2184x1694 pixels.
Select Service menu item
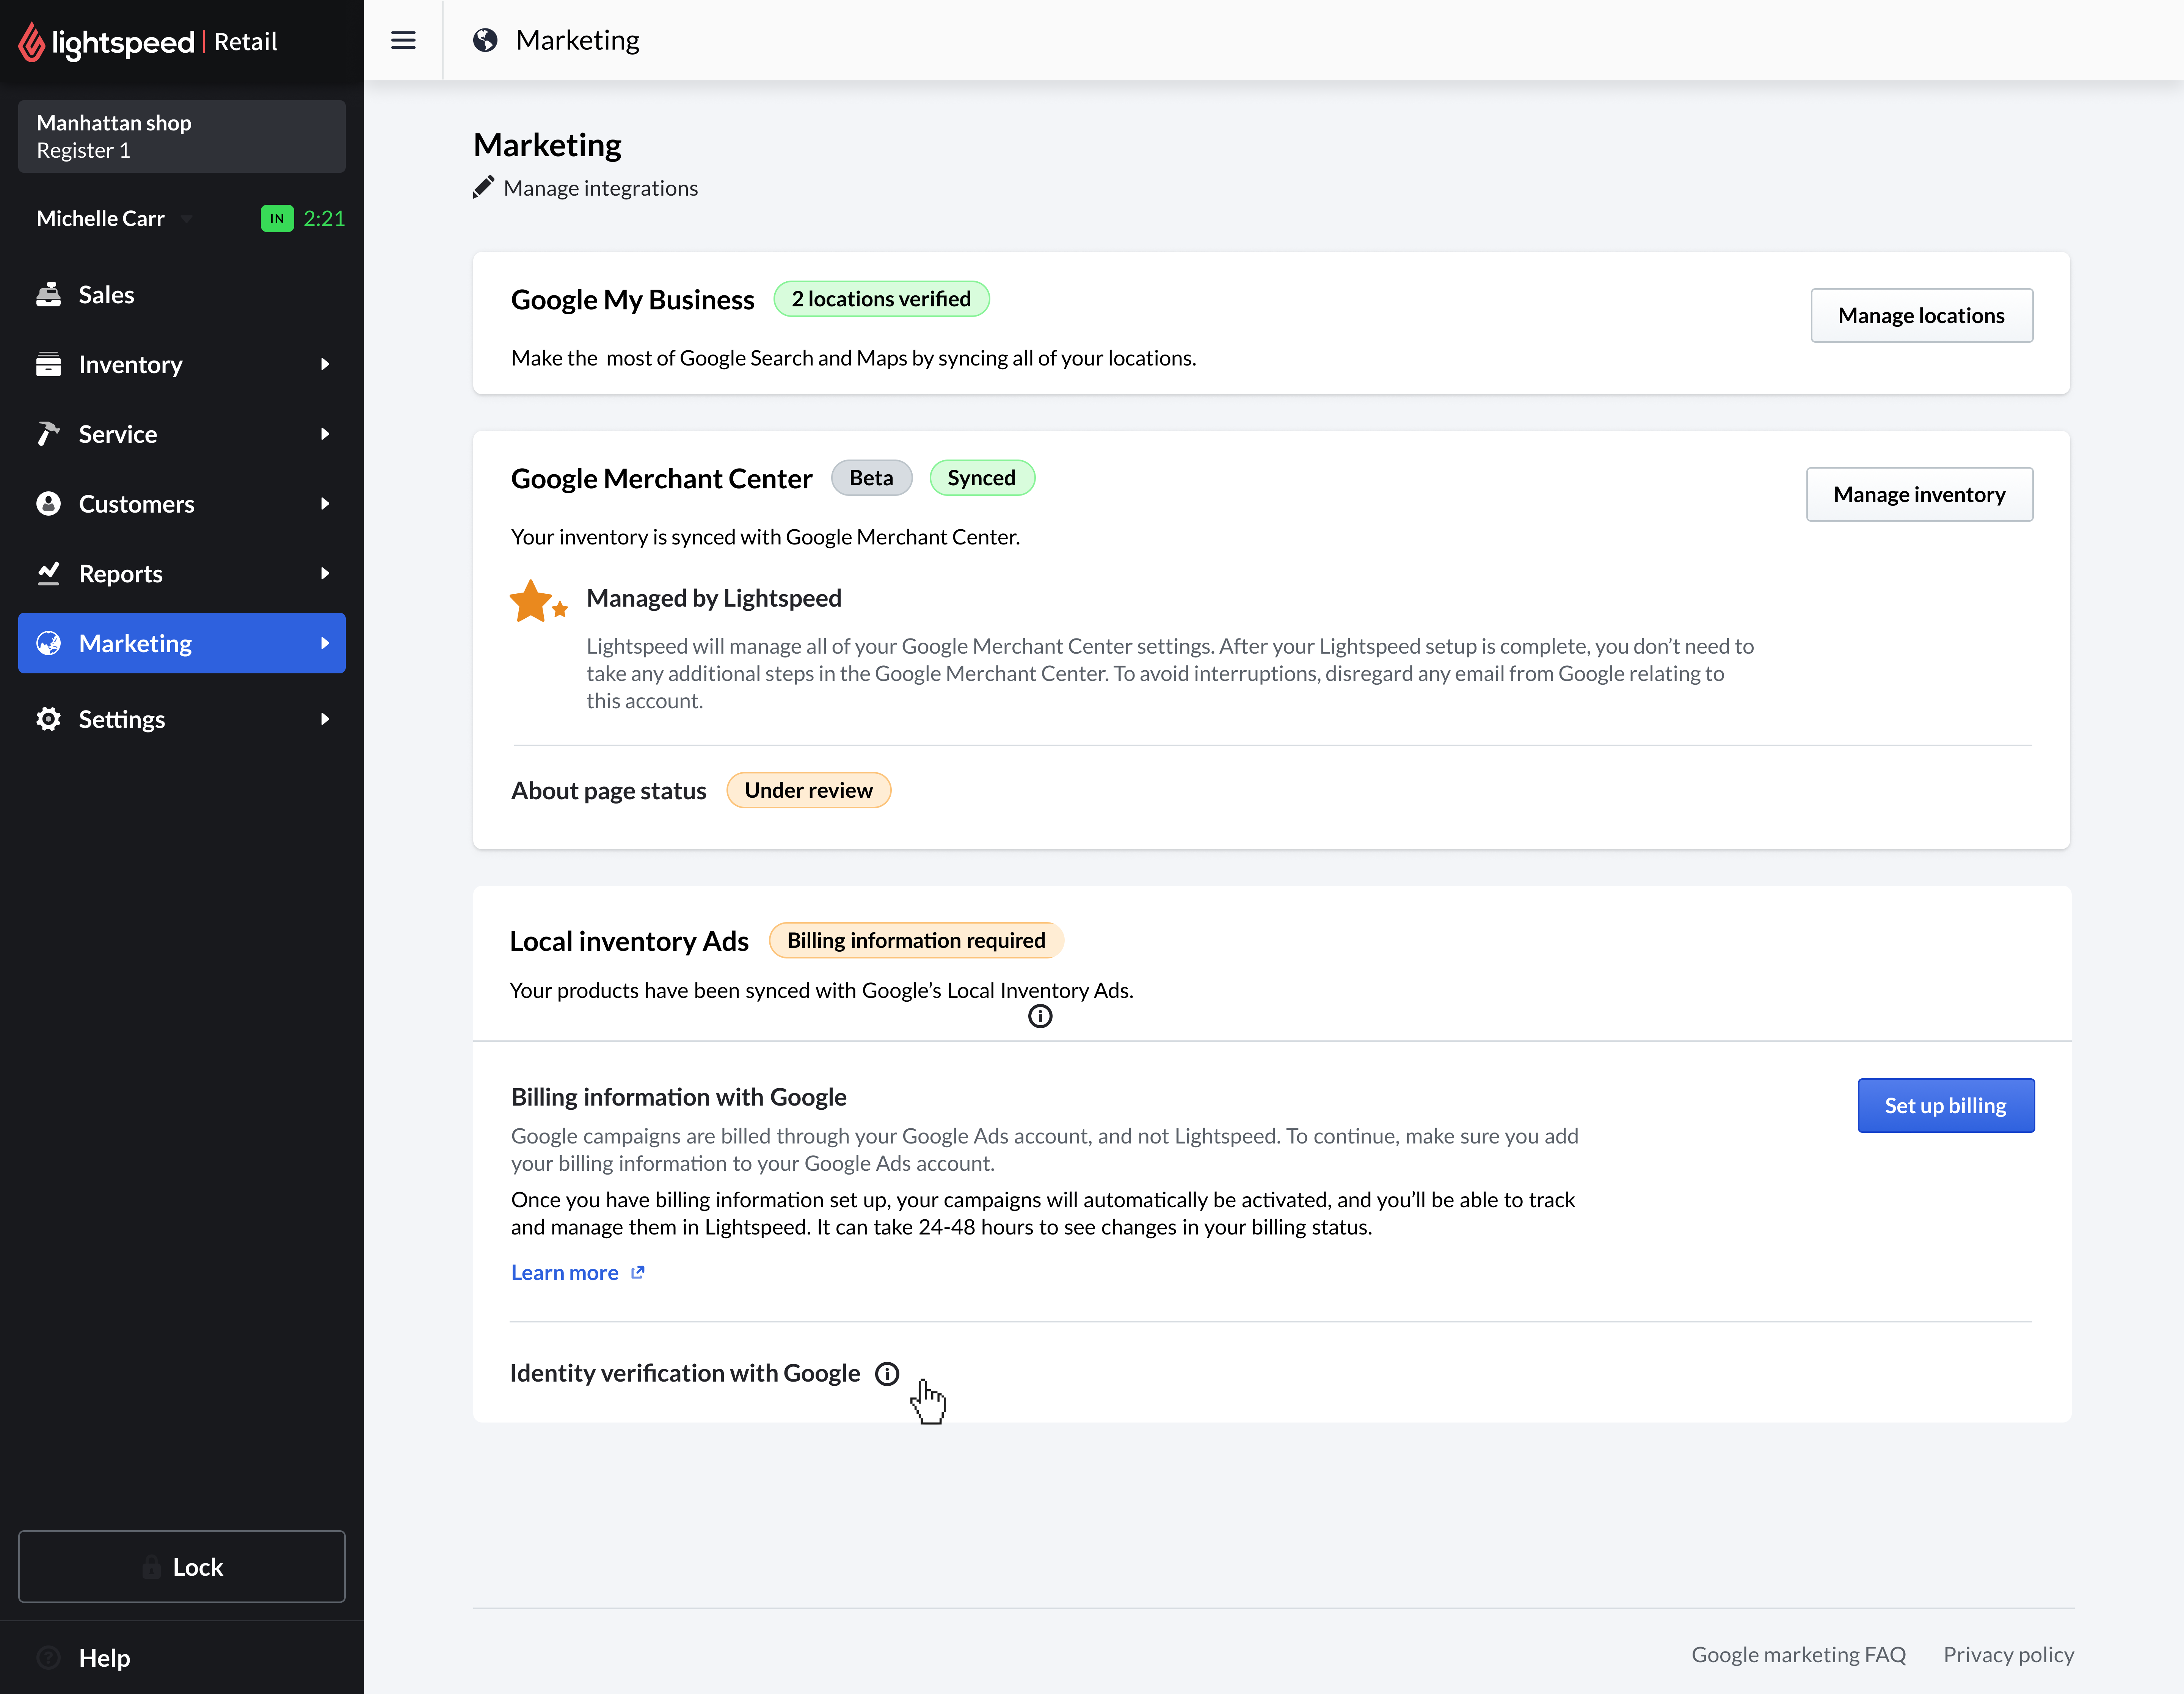[x=182, y=434]
